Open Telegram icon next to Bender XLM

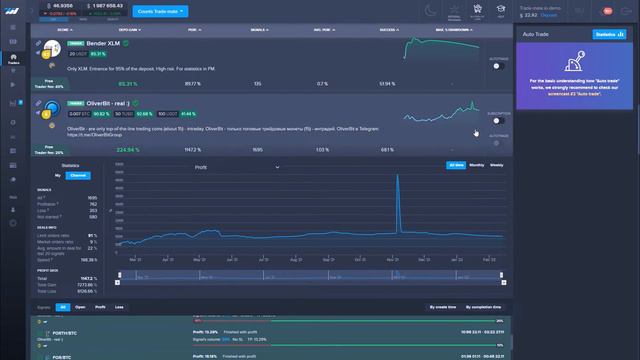pos(38,53)
